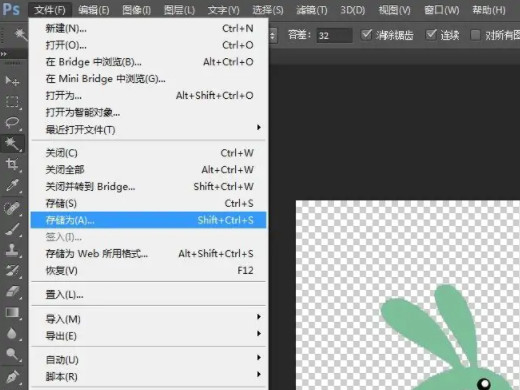Image resolution: width=520 pixels, height=390 pixels.
Task: Open the 图像(I) menu
Action: tap(137, 10)
